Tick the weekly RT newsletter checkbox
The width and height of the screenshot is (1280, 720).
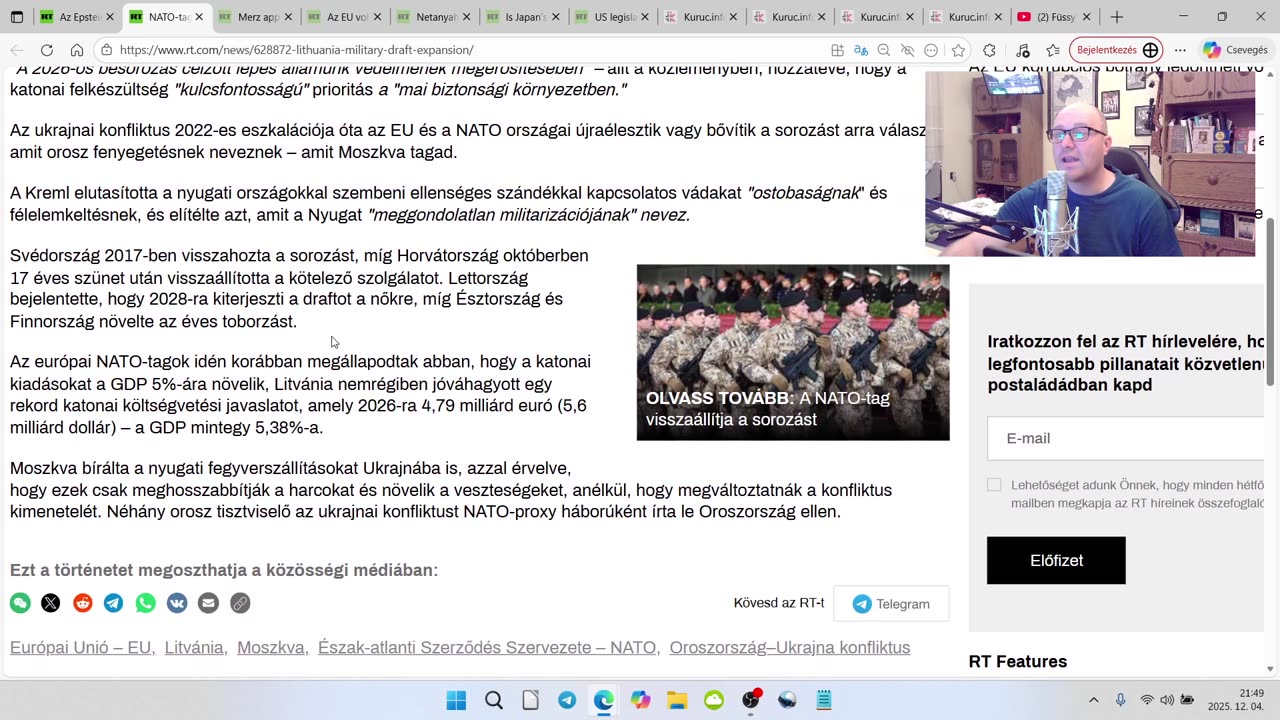(x=994, y=485)
